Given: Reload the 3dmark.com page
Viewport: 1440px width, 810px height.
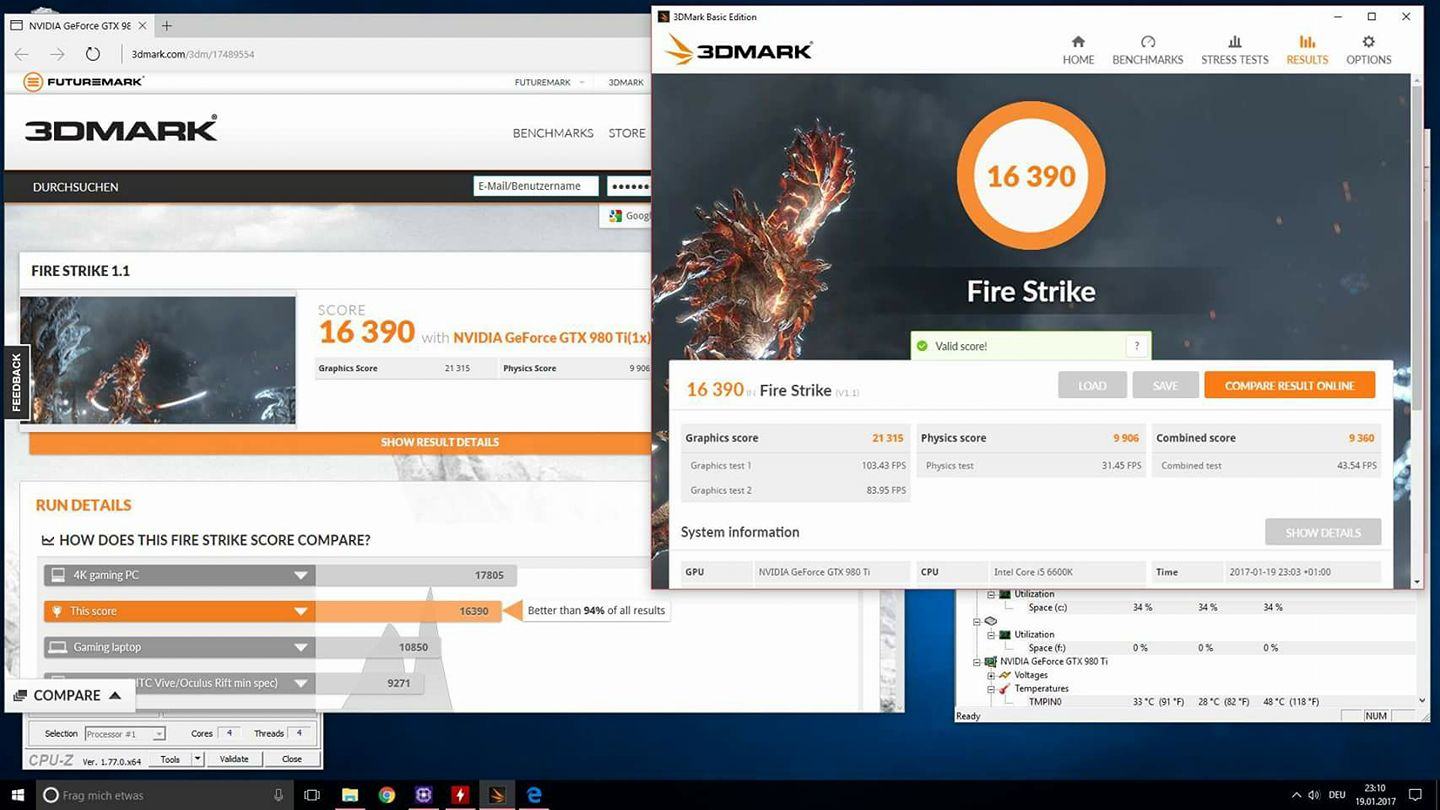Looking at the screenshot, I should (x=92, y=54).
